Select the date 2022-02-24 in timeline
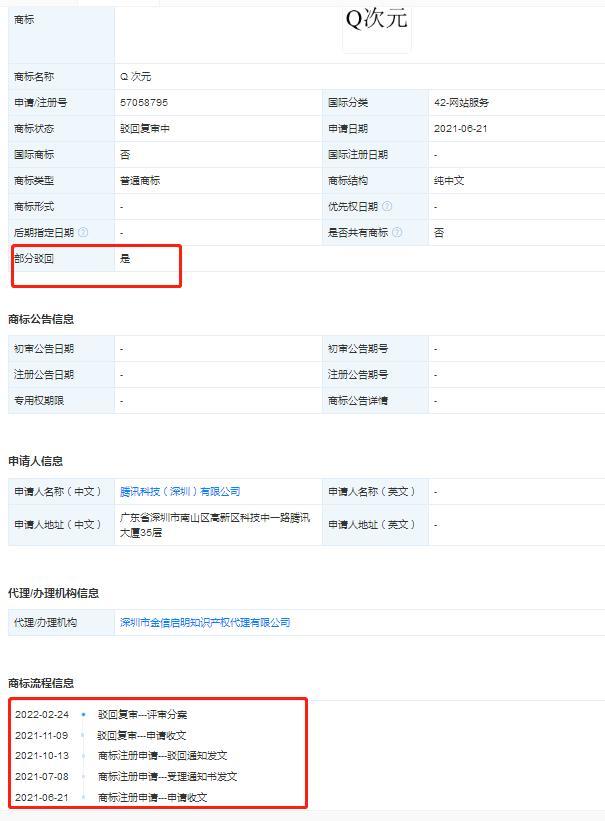 [x=42, y=715]
